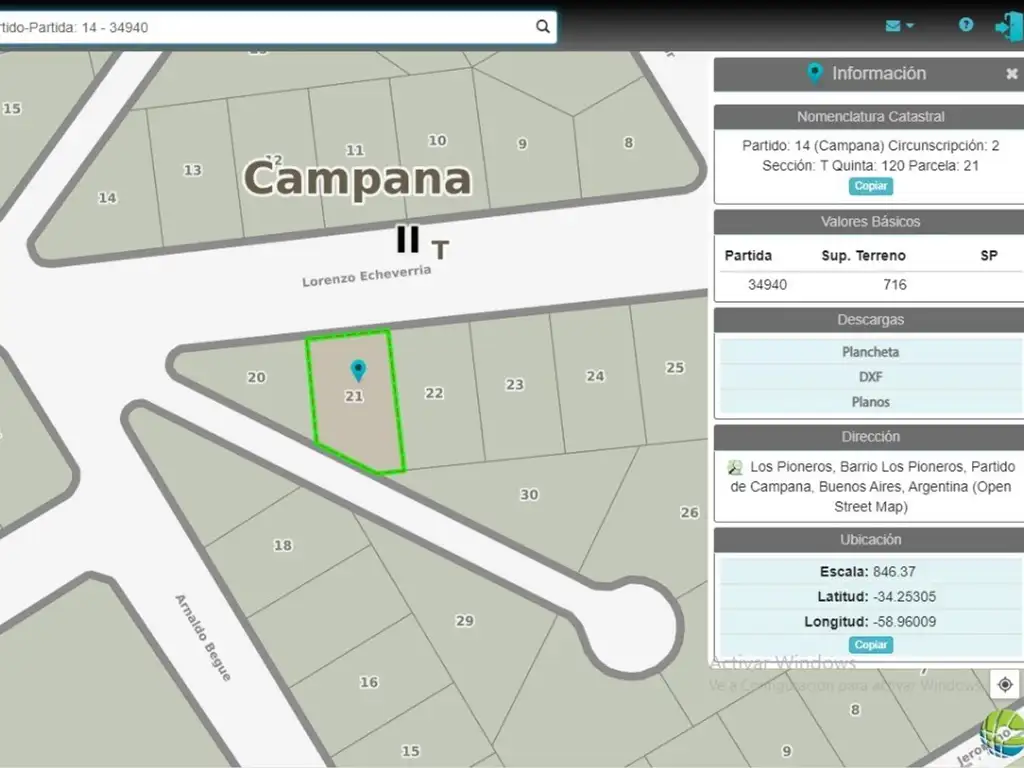Open the Planos download link
The height and width of the screenshot is (768, 1024).
870,402
